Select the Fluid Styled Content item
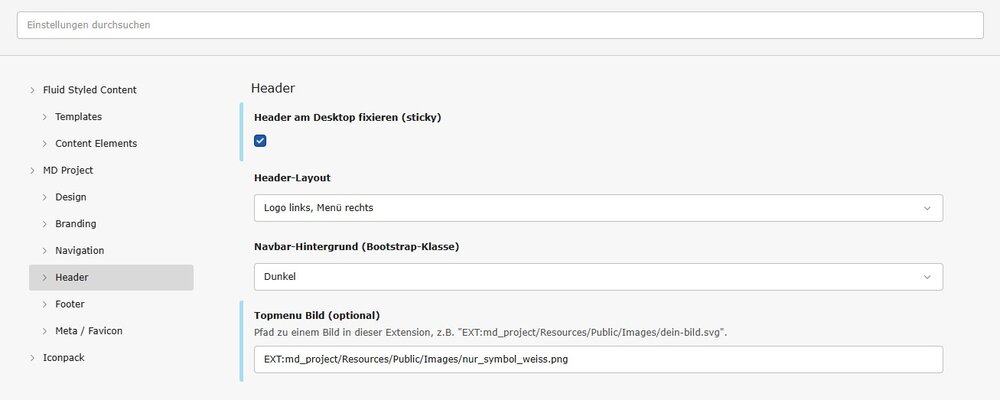The height and width of the screenshot is (400, 1000). pos(90,90)
